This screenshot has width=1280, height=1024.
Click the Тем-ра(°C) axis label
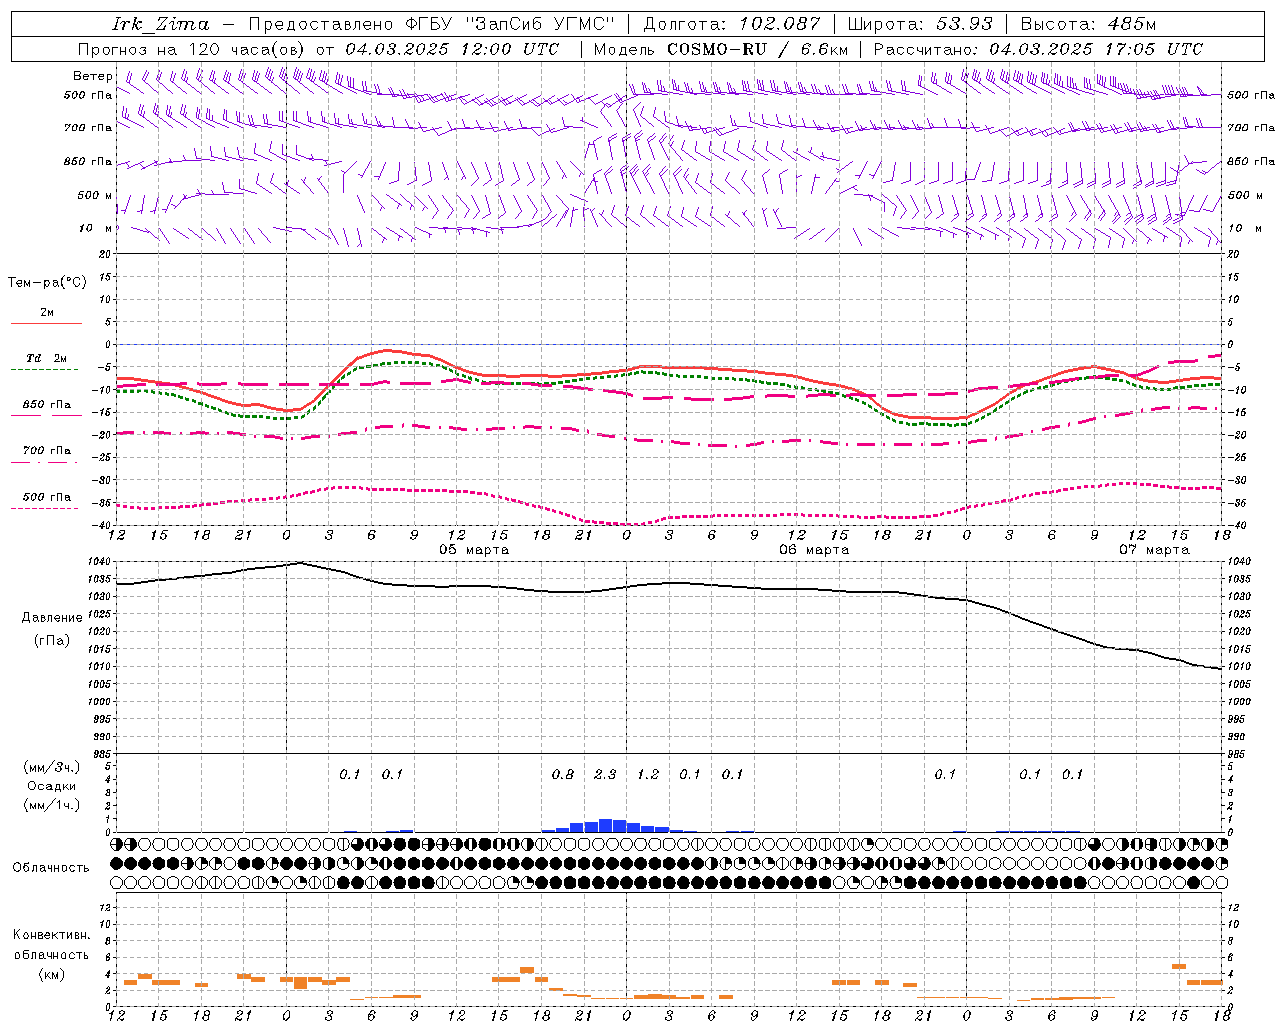[47, 283]
